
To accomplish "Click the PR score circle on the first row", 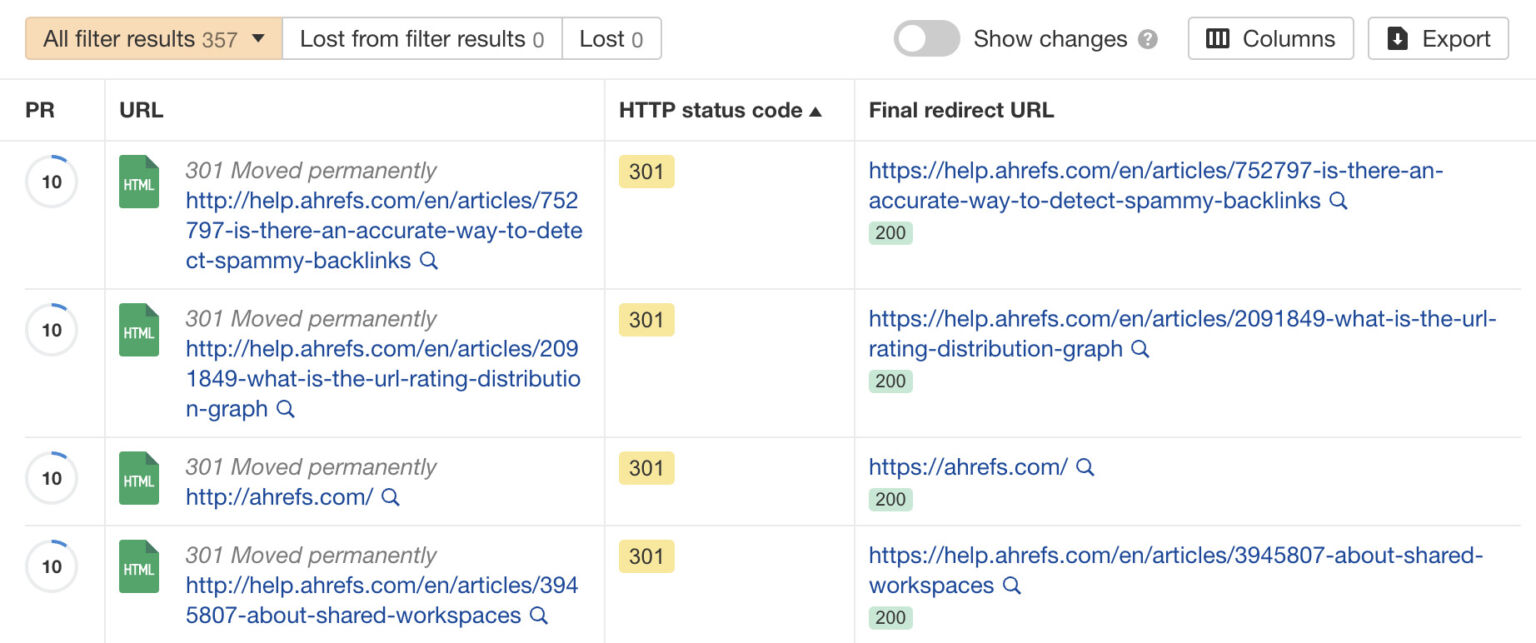I will (x=51, y=182).
